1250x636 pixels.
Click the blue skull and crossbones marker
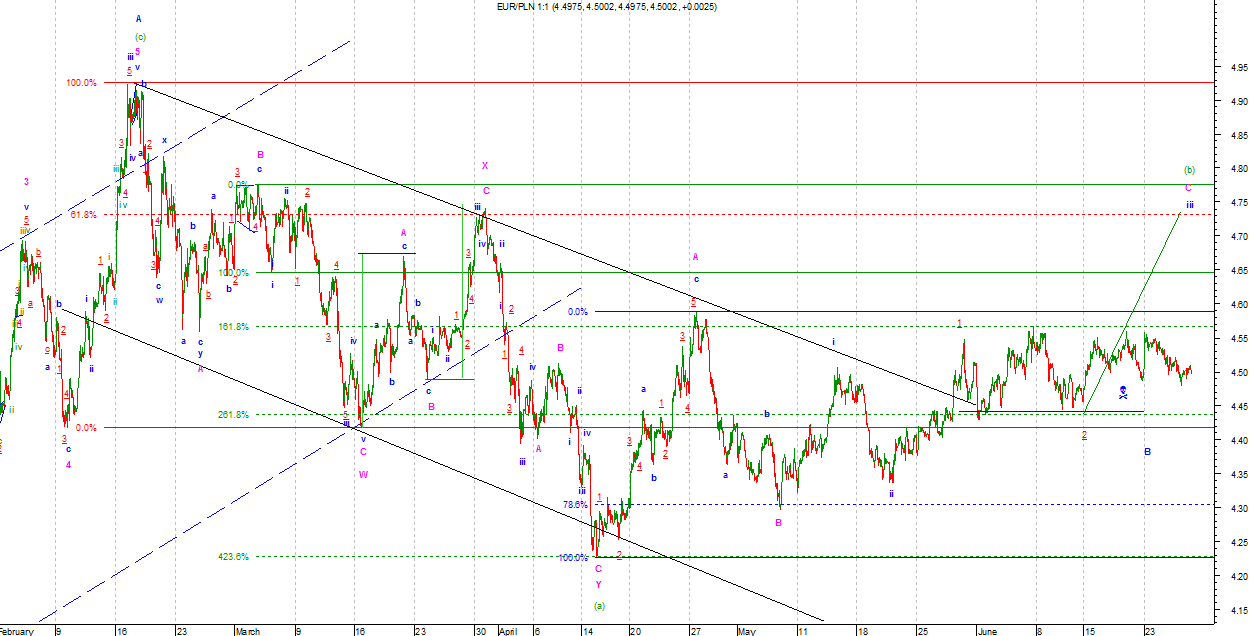(x=1123, y=392)
